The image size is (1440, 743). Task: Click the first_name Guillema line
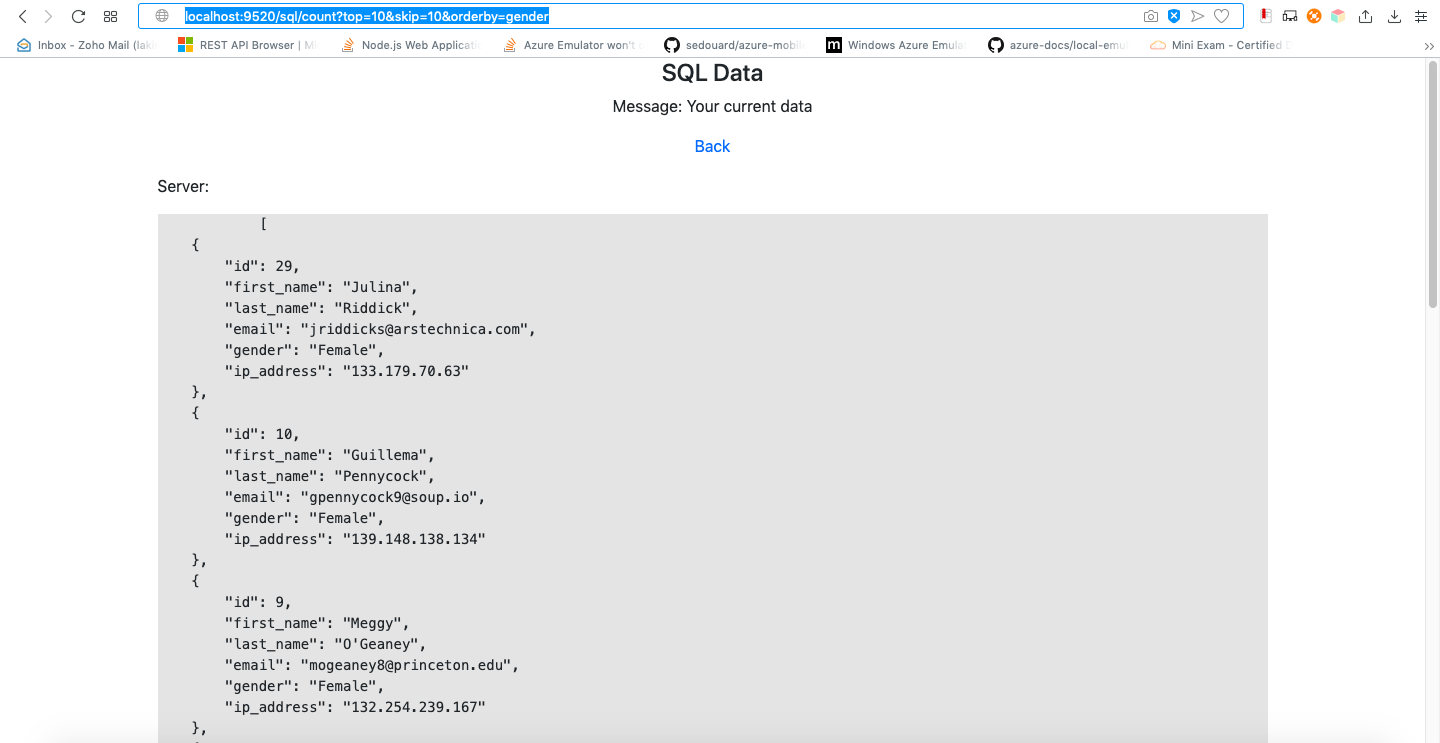[329, 455]
